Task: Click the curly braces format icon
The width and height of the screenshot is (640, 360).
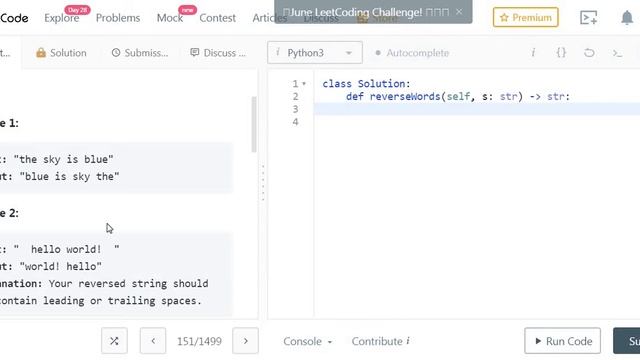Action: point(561,53)
